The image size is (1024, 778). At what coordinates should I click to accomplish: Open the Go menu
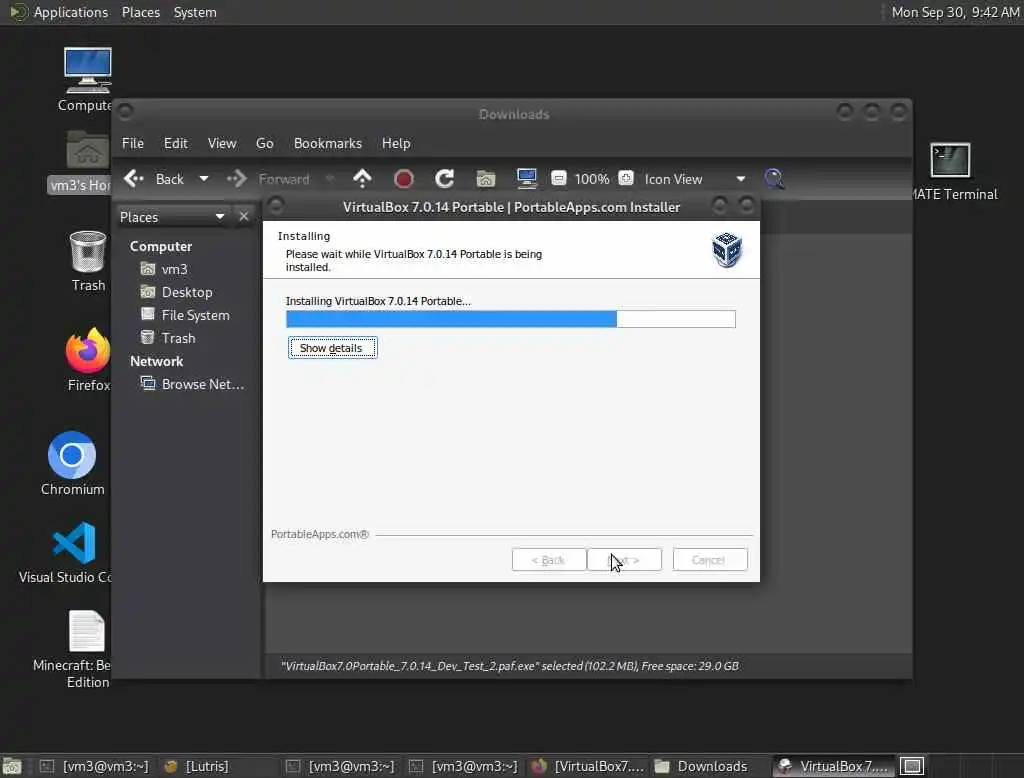tap(264, 143)
